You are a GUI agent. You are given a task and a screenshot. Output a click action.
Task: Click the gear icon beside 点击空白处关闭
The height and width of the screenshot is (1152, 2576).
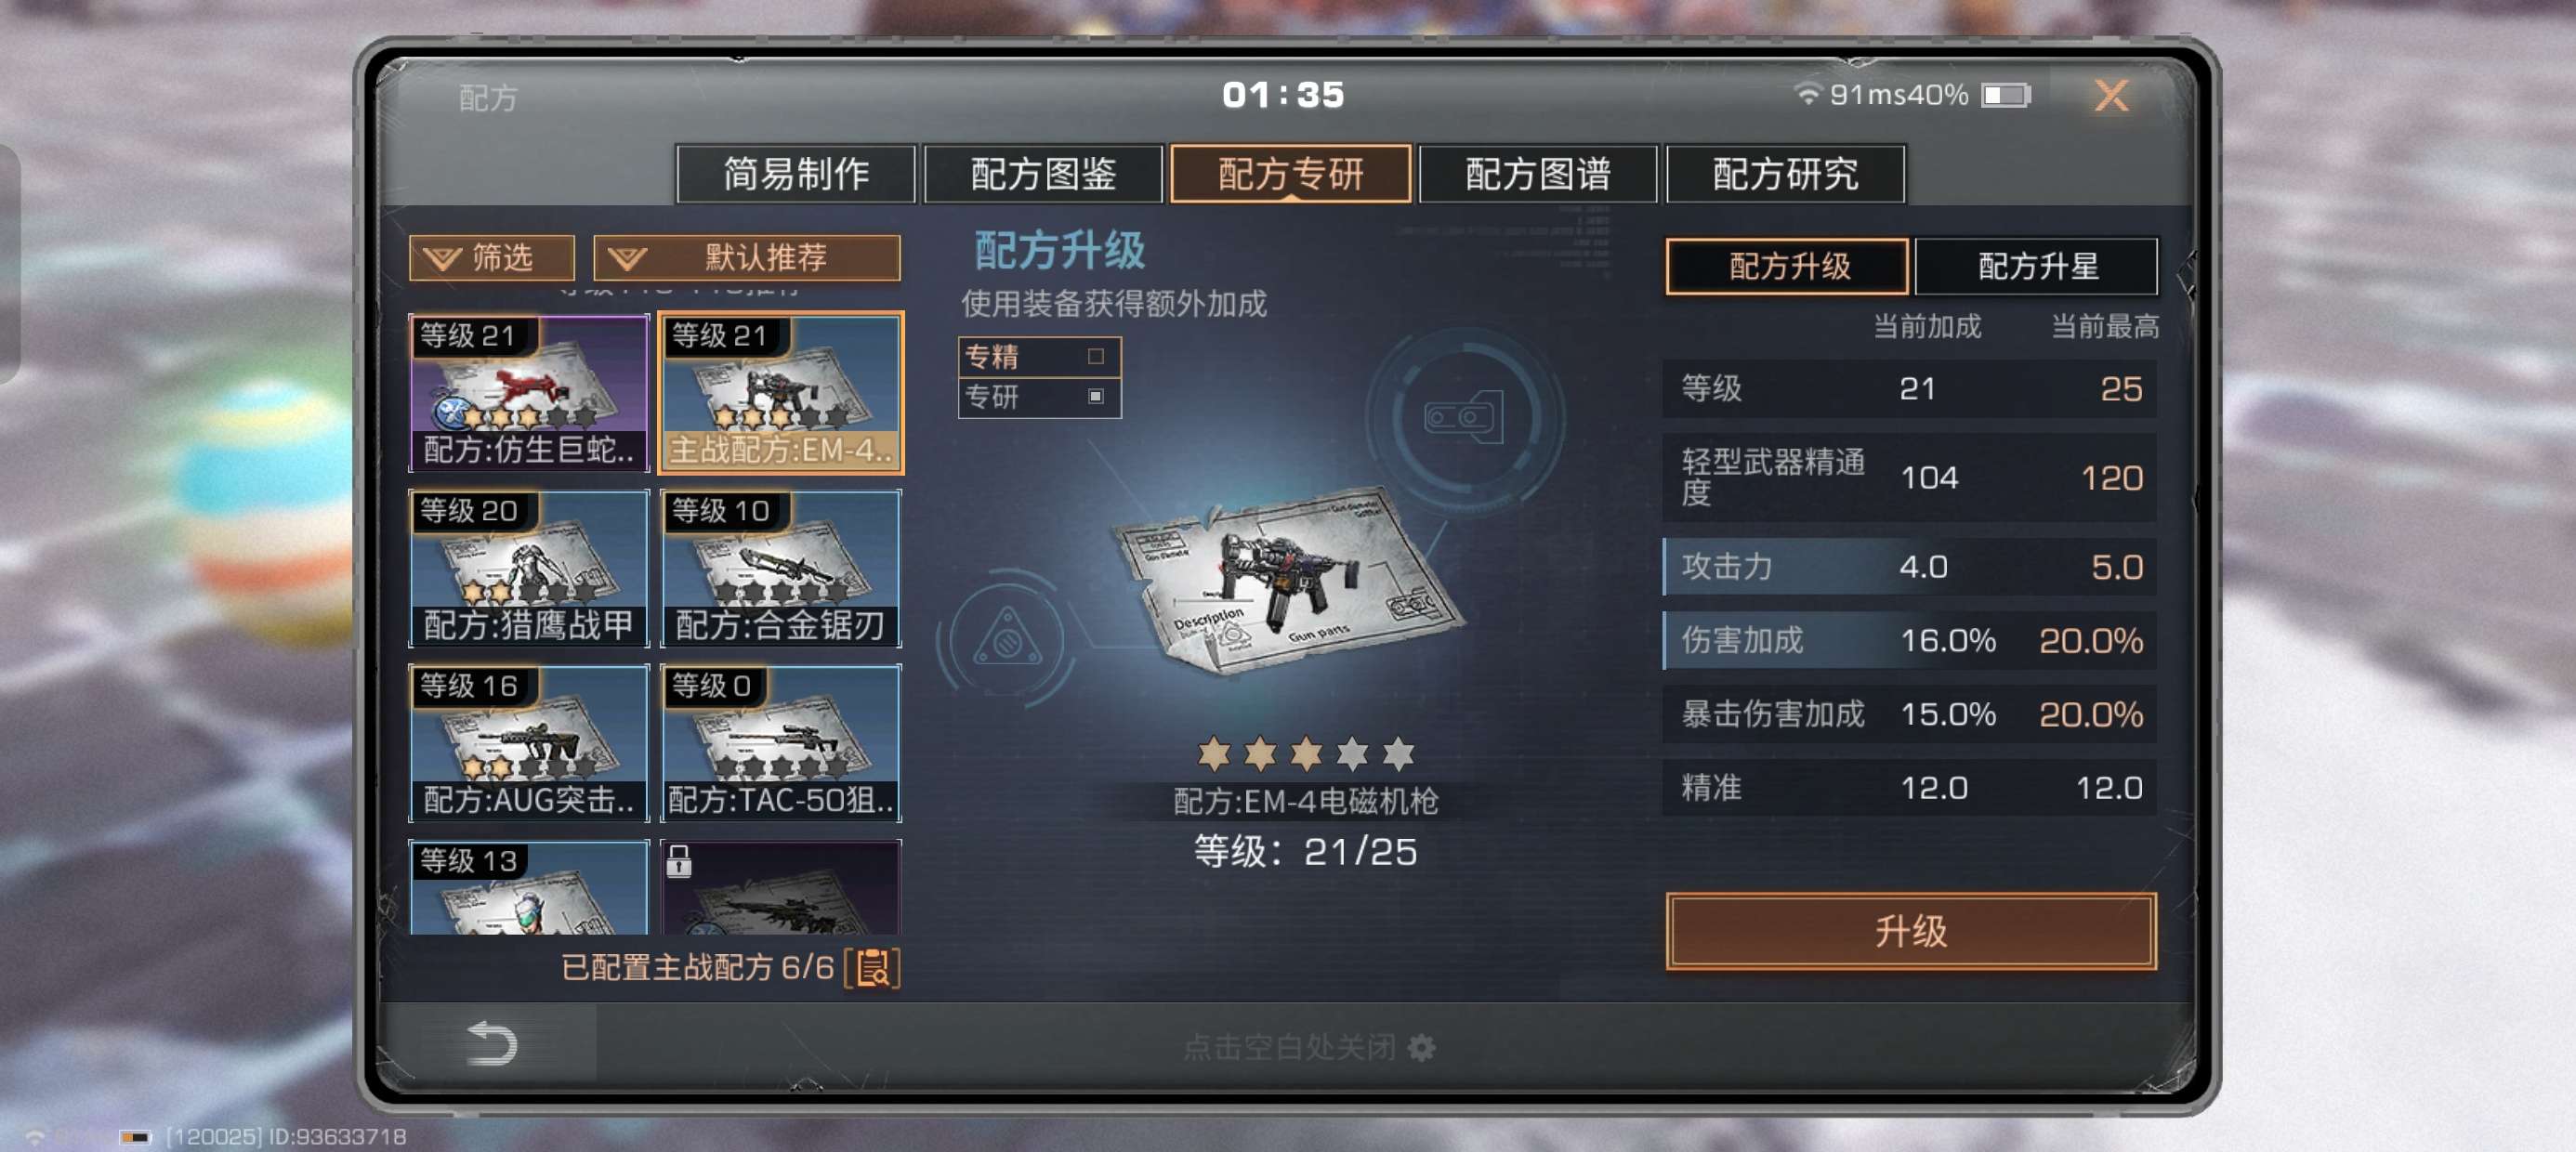[x=1421, y=1047]
